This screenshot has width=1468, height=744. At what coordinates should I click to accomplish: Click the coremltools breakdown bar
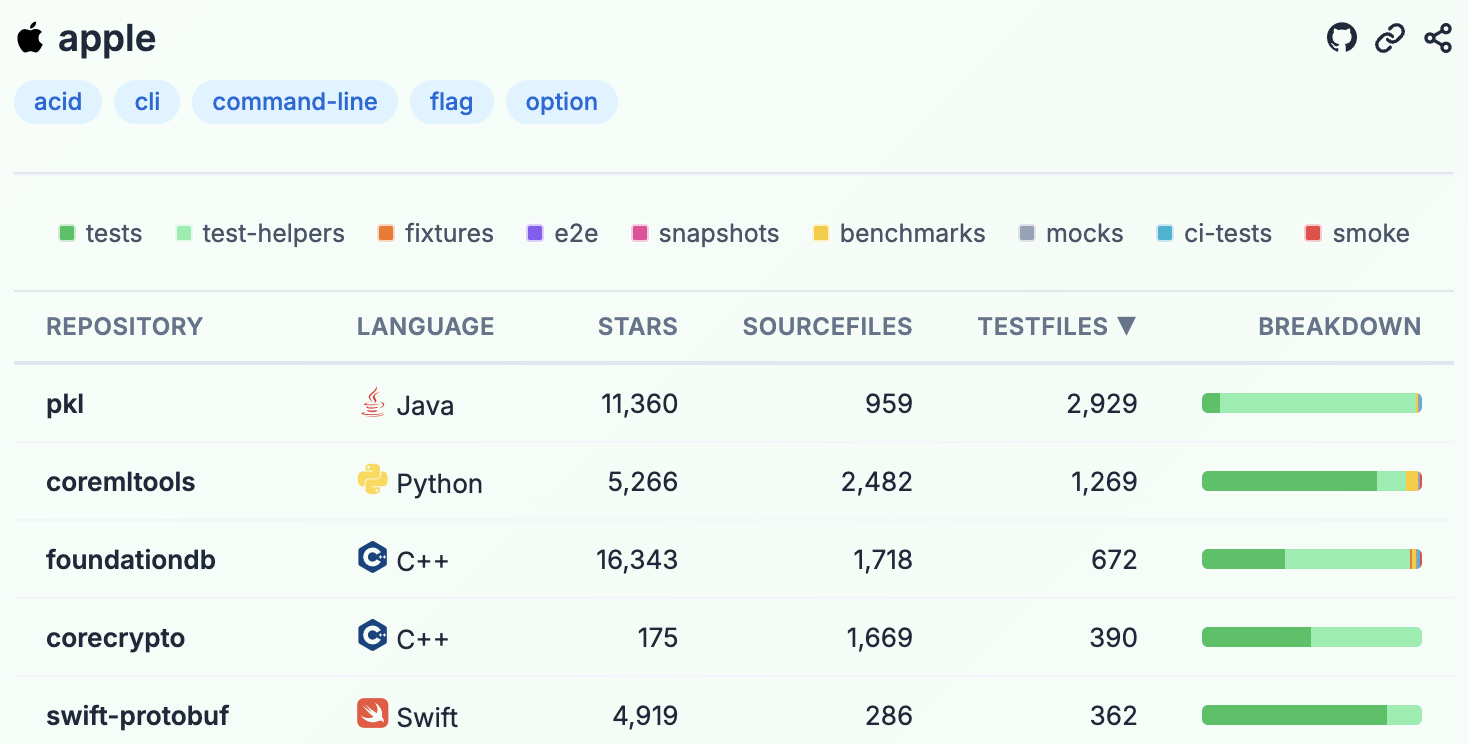click(1312, 481)
